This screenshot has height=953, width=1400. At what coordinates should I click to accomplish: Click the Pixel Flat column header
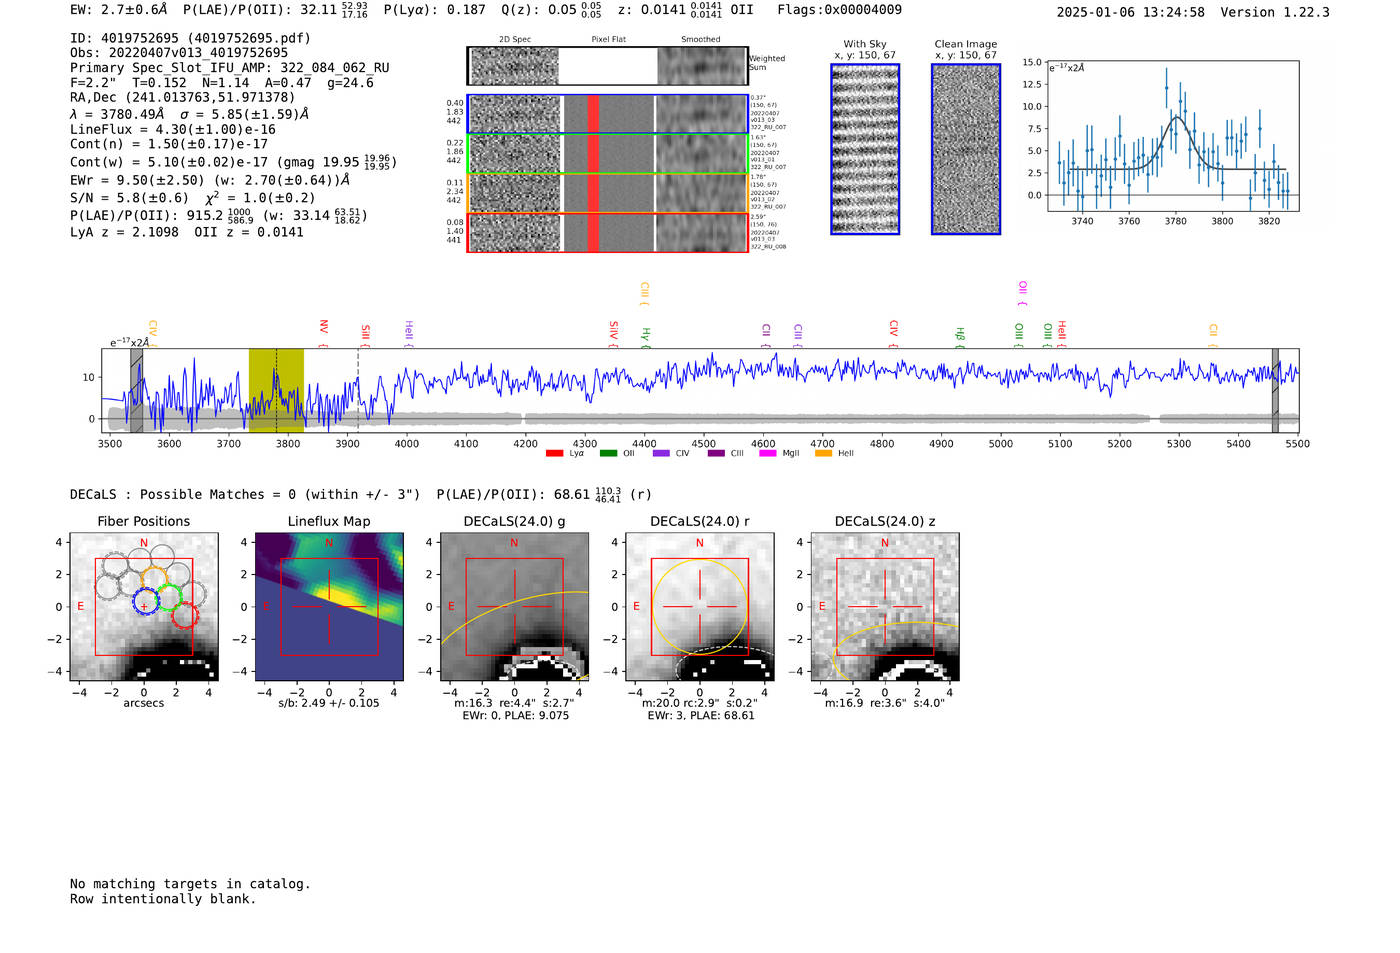pos(608,40)
